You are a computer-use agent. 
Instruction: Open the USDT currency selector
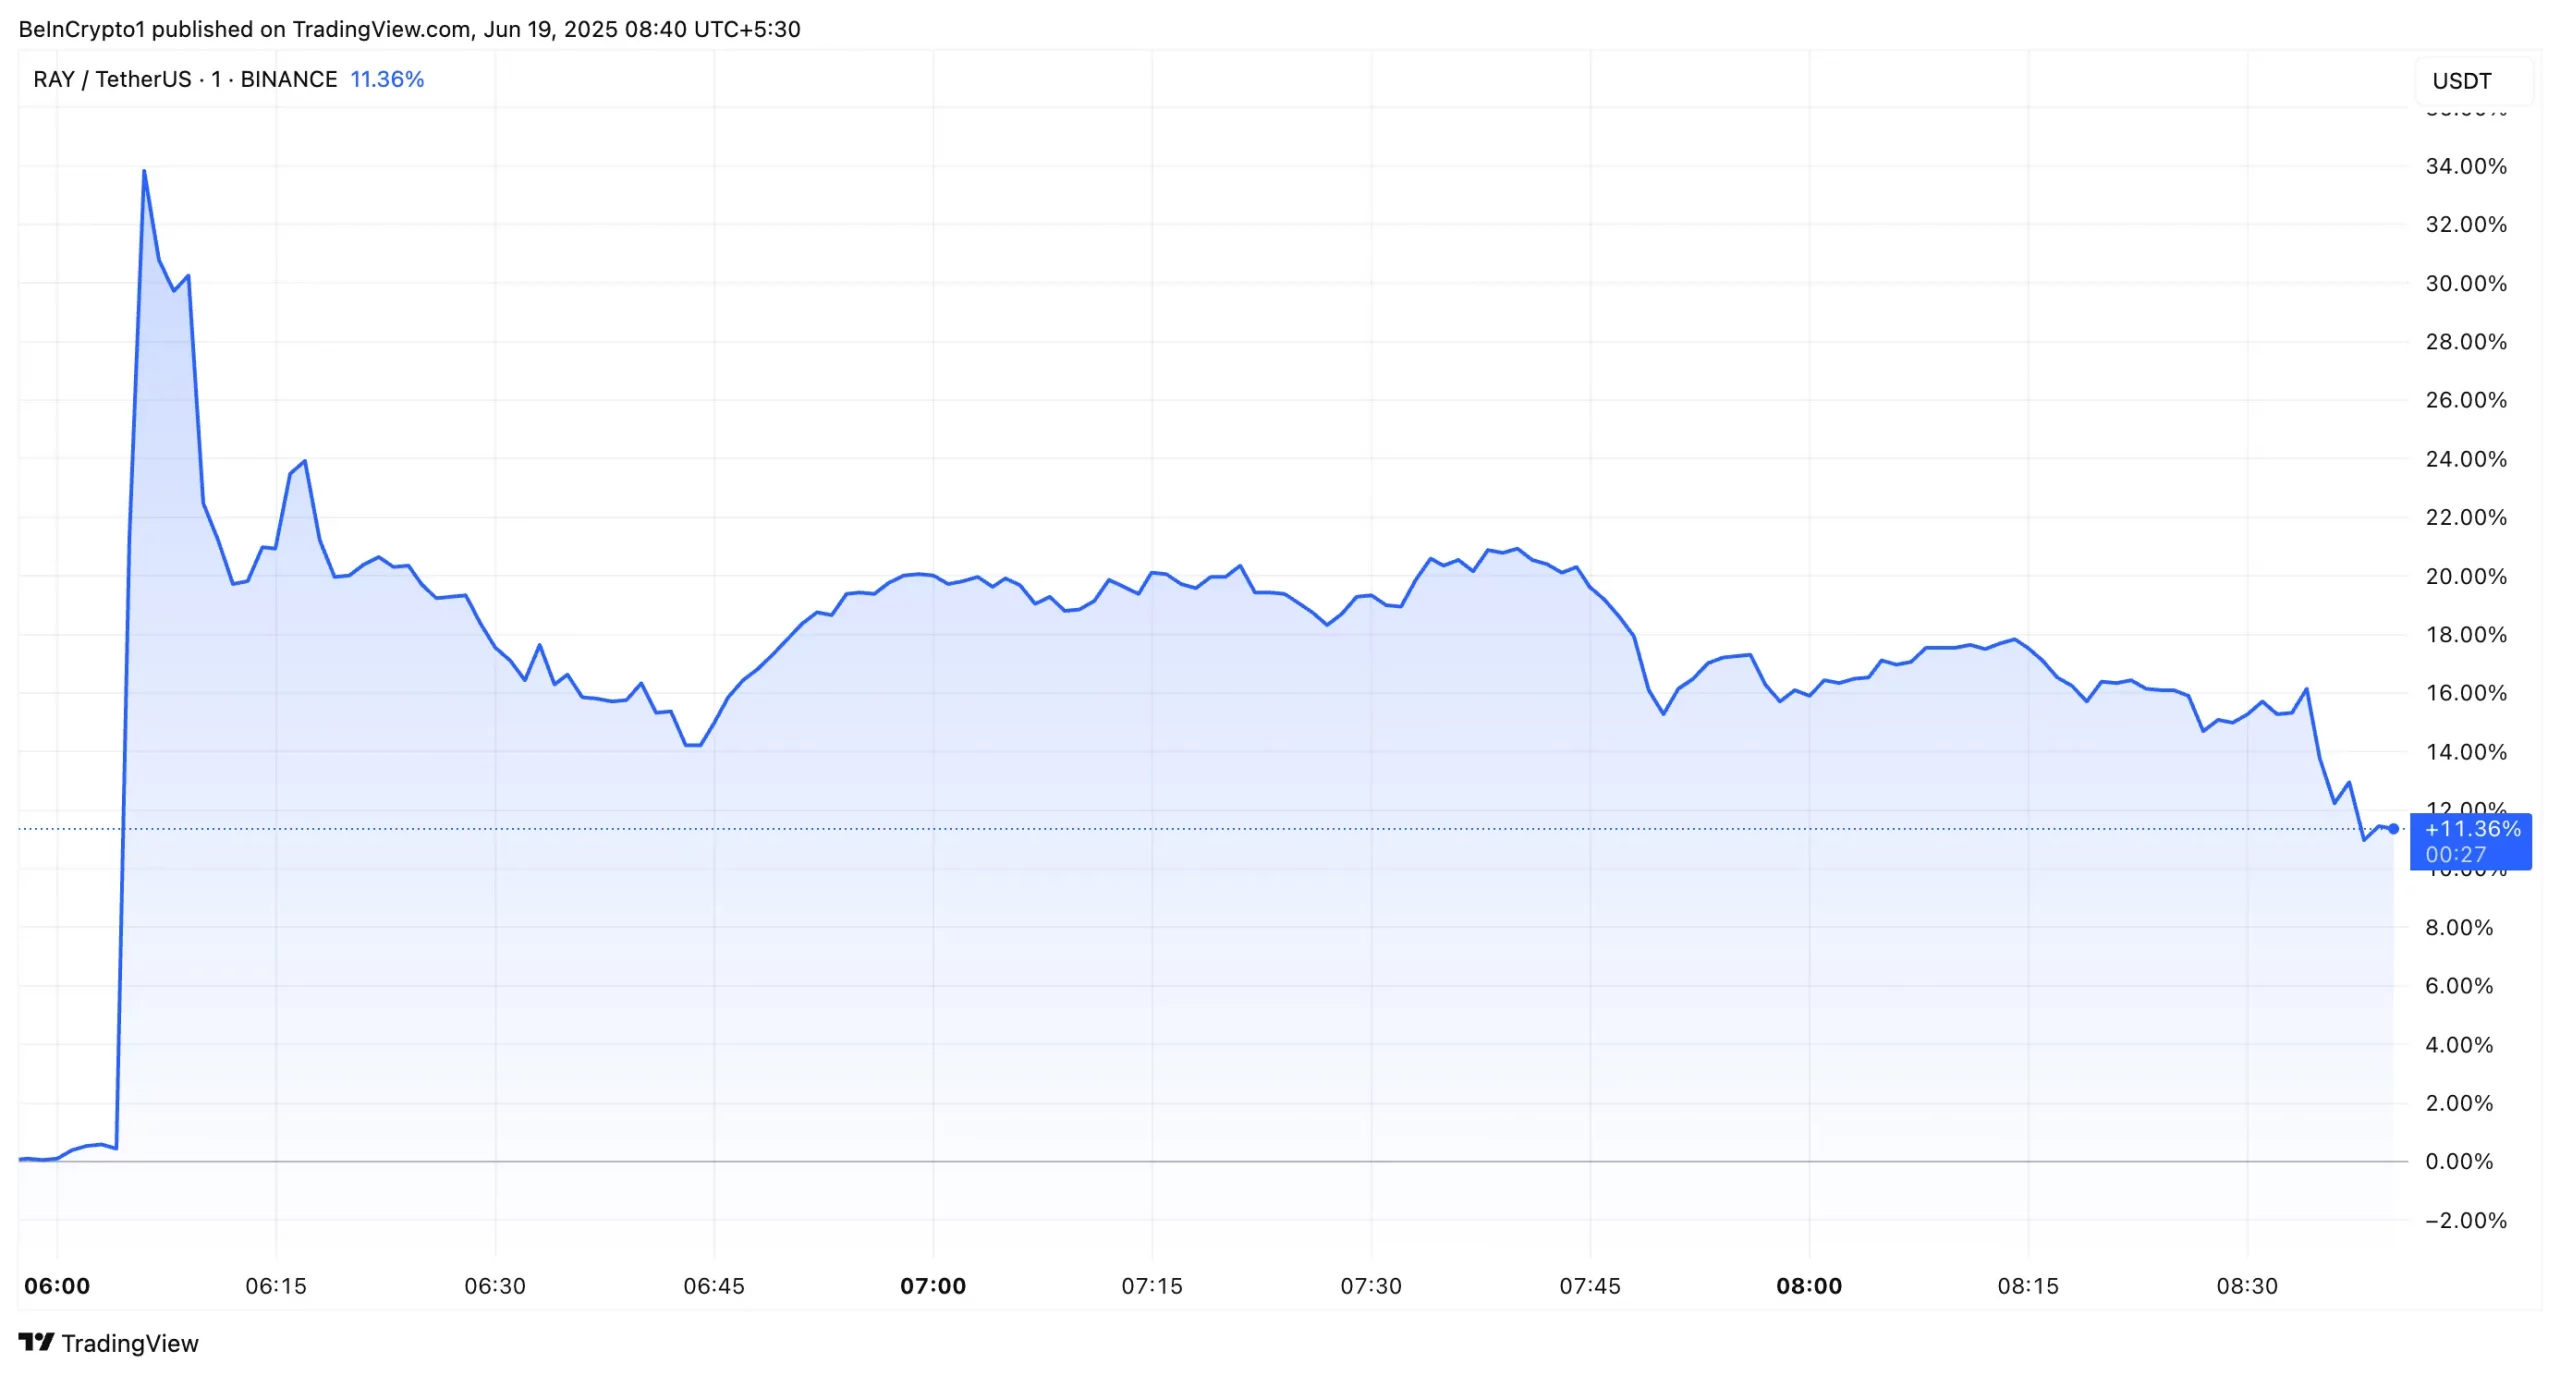click(x=2461, y=81)
